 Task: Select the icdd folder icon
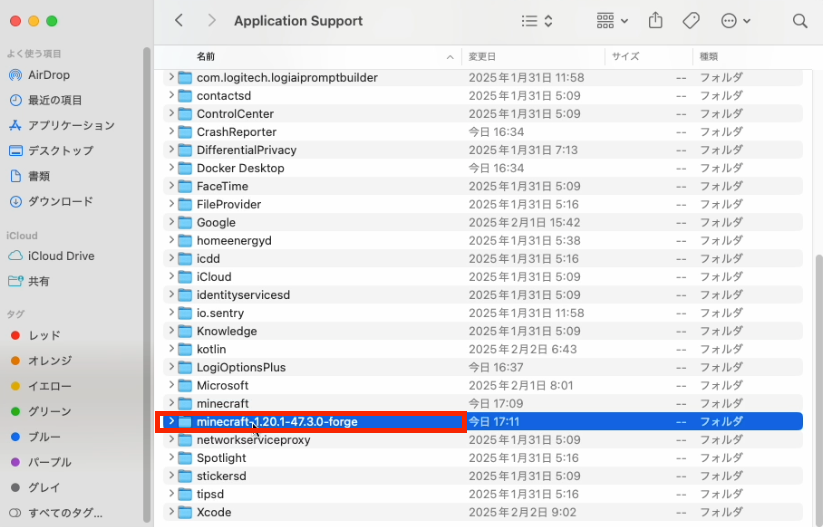click(x=185, y=259)
